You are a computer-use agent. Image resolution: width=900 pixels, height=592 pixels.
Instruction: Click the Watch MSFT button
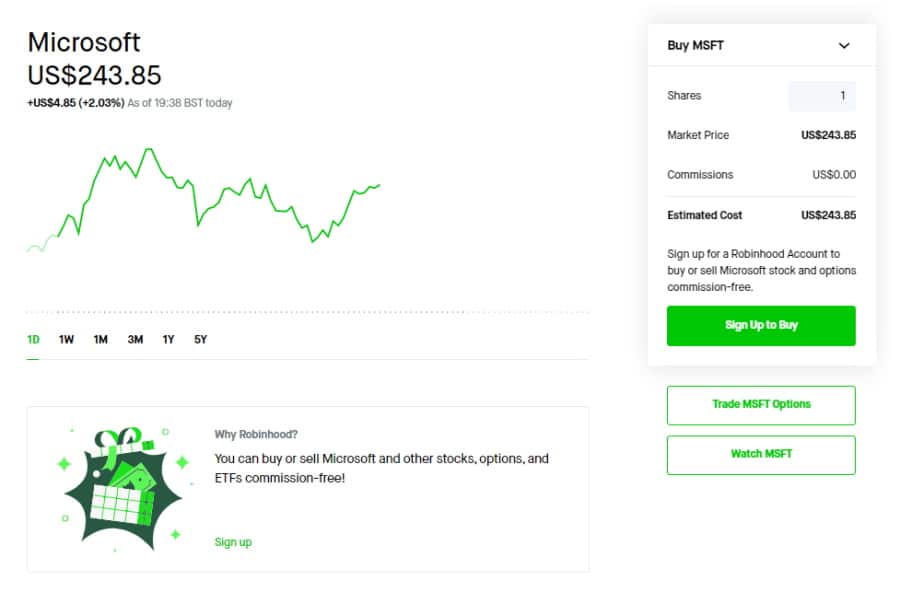click(760, 455)
